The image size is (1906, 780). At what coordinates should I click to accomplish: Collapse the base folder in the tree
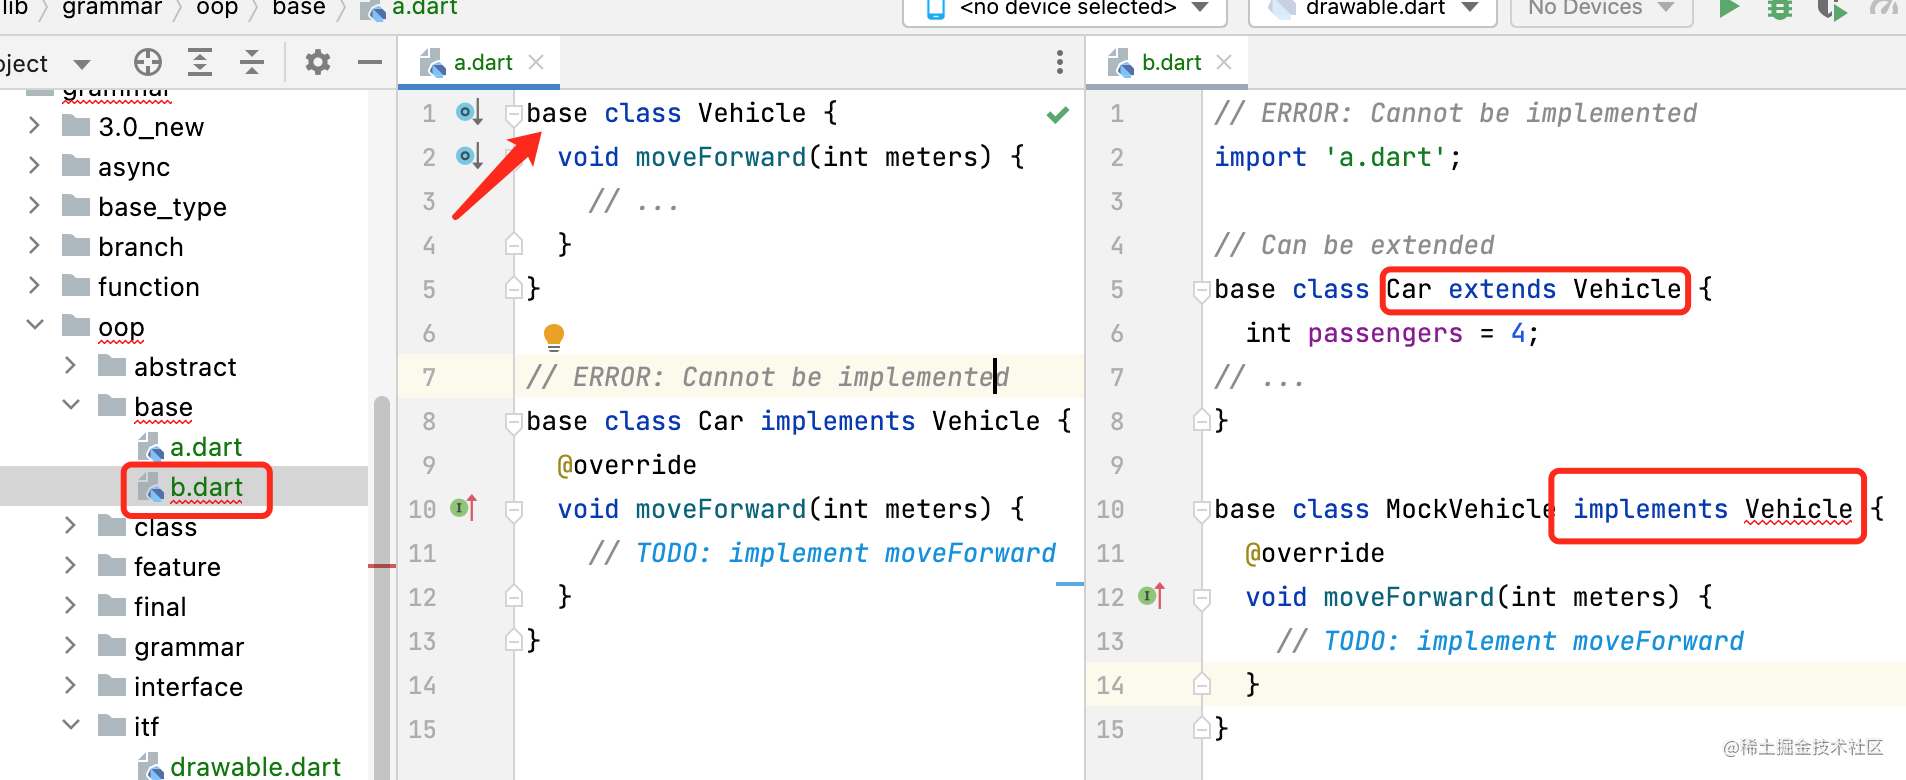tap(71, 406)
